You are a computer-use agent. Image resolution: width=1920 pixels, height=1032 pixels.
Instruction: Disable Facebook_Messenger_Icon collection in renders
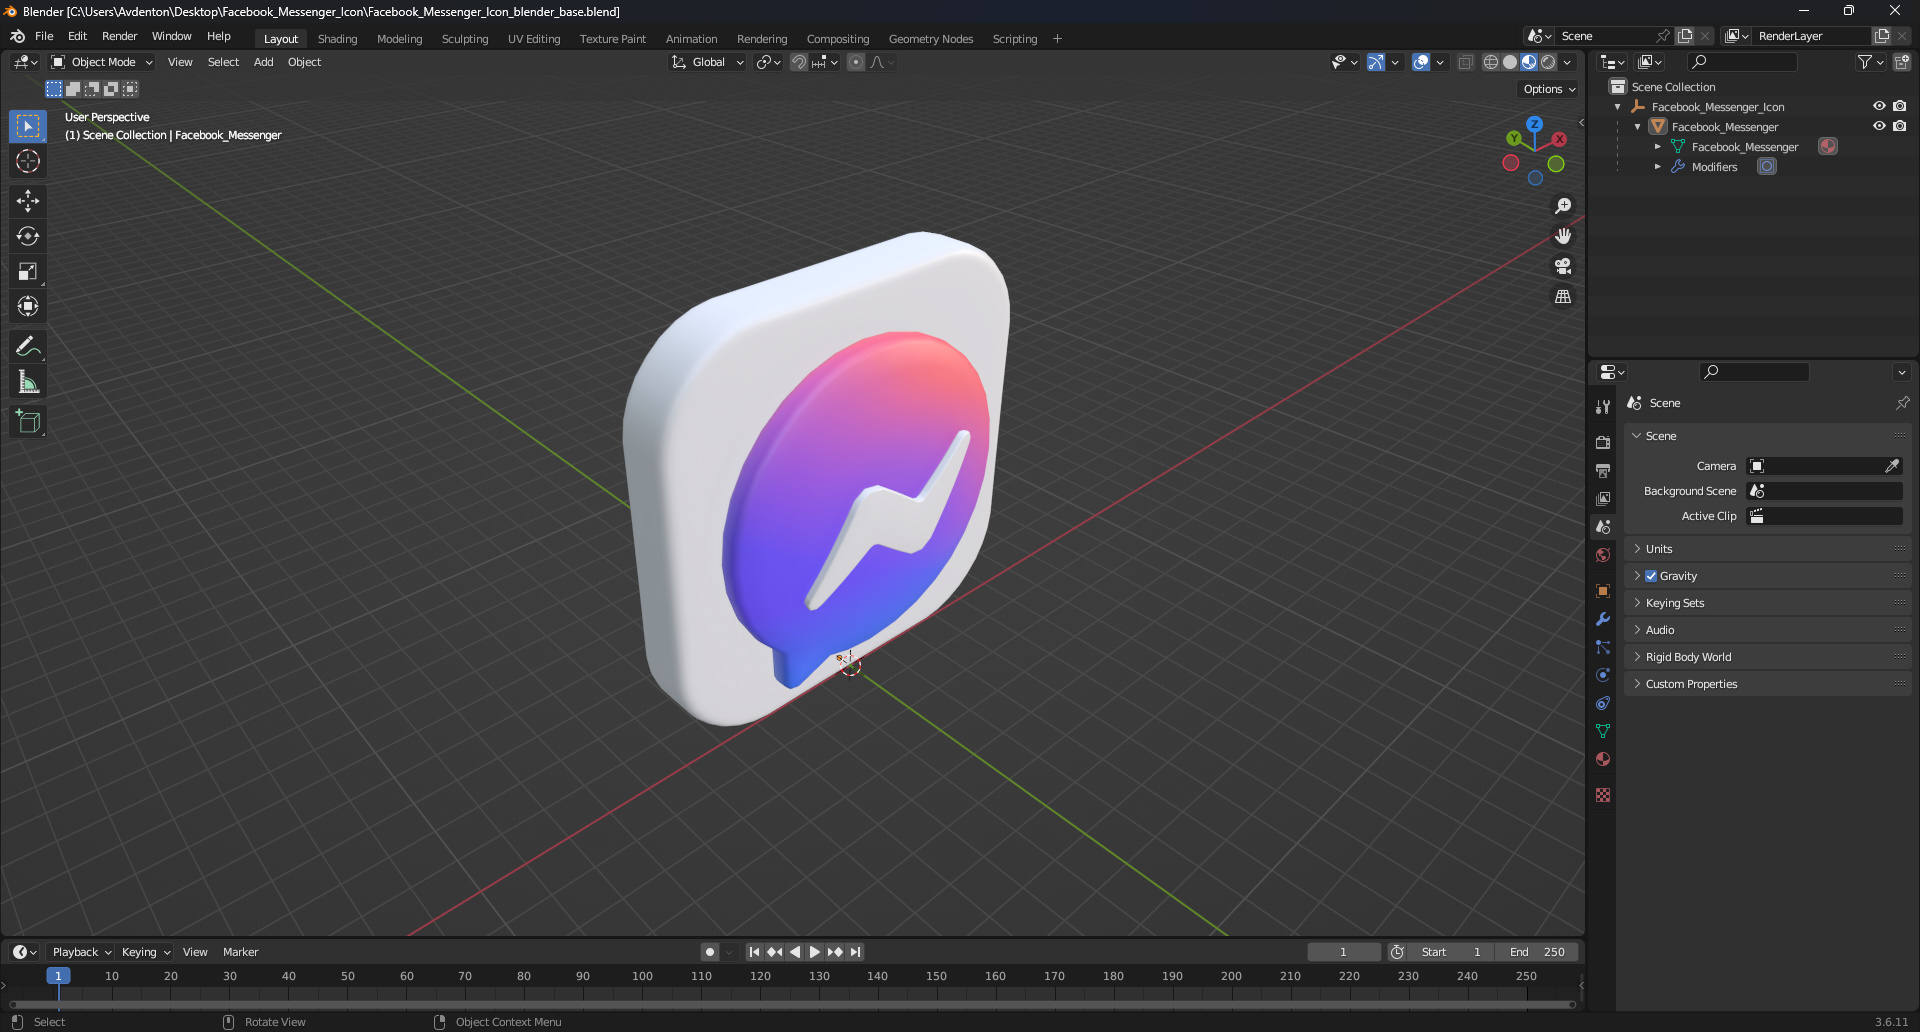(1900, 106)
